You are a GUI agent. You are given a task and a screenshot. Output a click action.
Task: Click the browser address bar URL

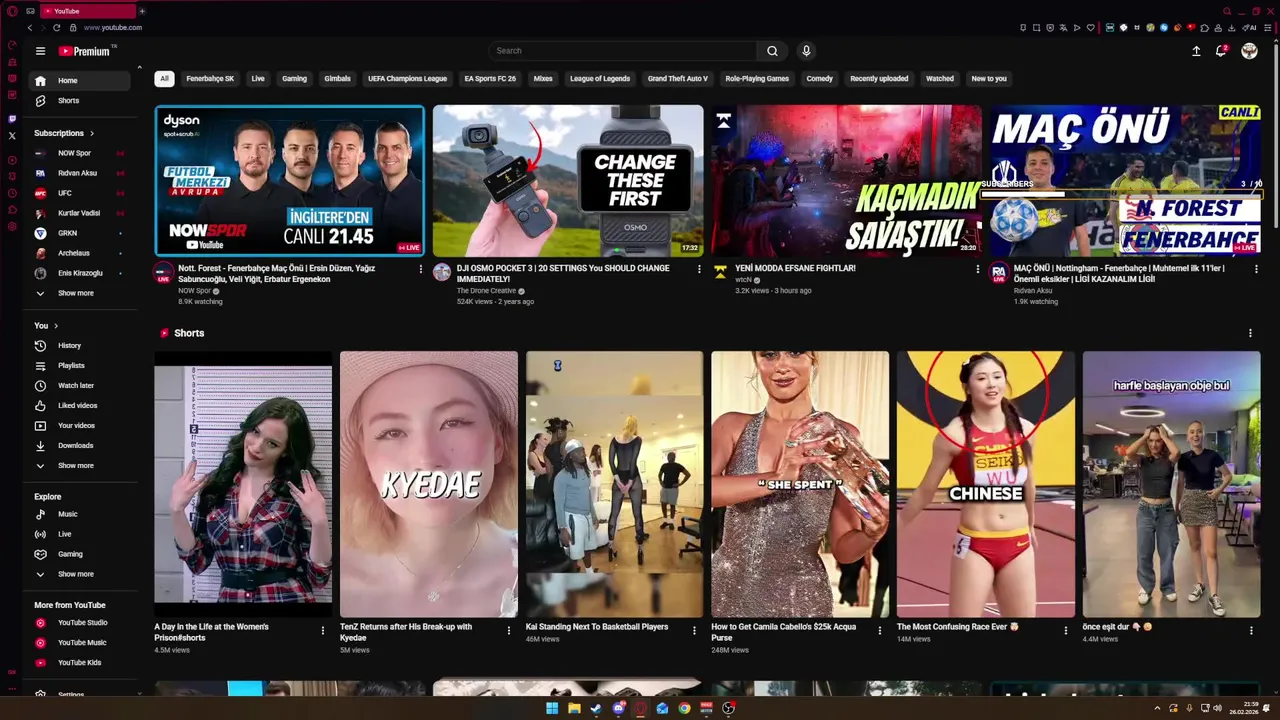113,28
